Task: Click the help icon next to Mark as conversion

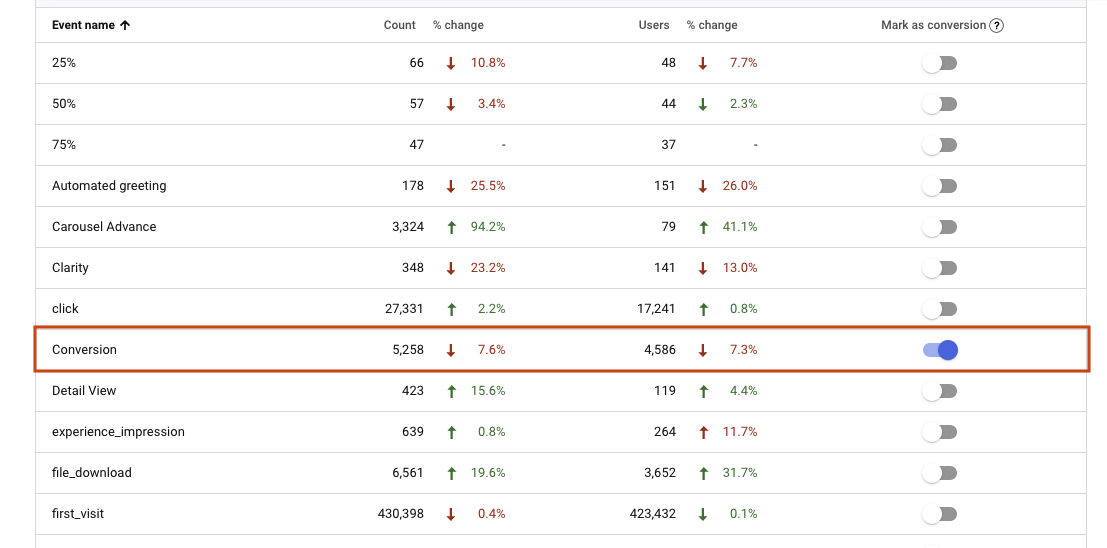Action: pyautogui.click(x=996, y=25)
